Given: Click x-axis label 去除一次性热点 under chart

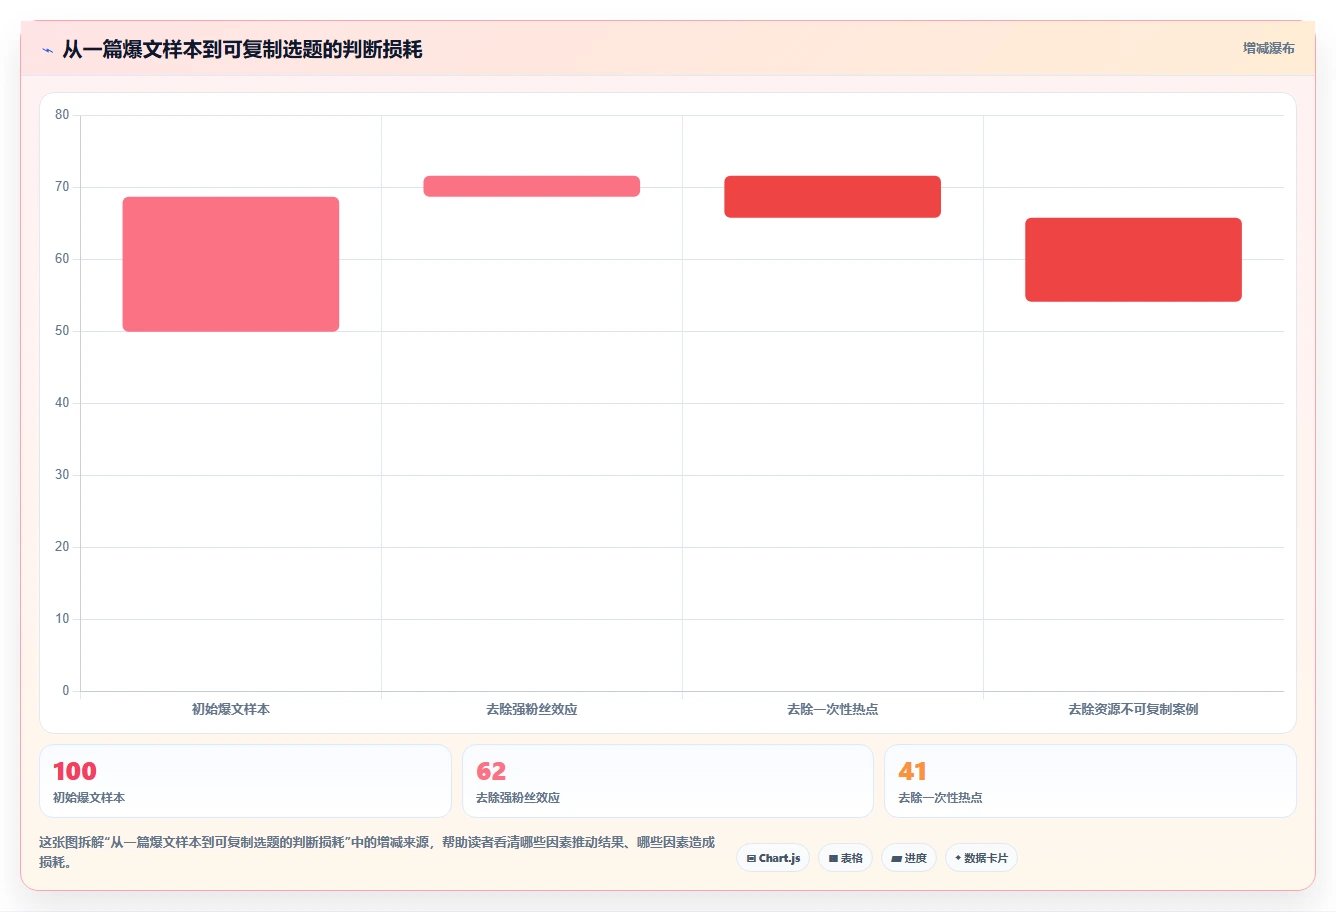Looking at the screenshot, I should click(x=833, y=709).
